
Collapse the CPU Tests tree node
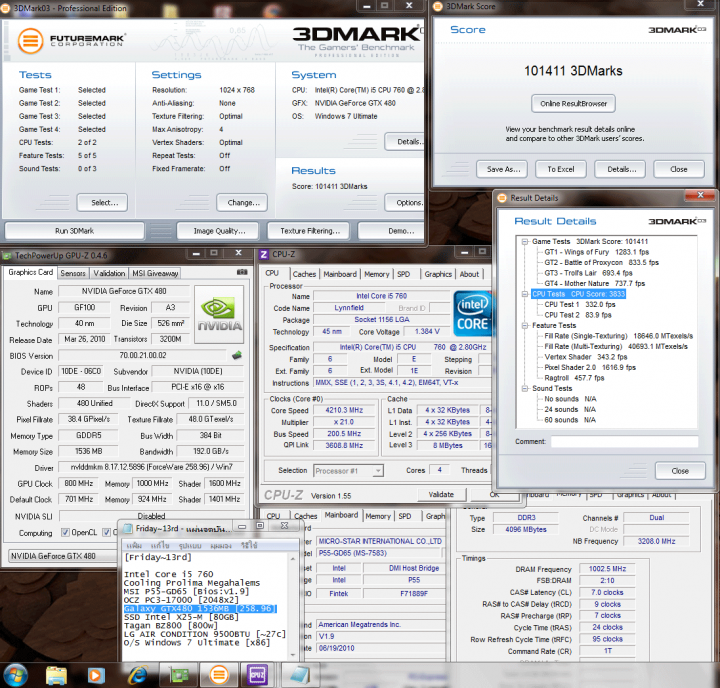(x=525, y=294)
